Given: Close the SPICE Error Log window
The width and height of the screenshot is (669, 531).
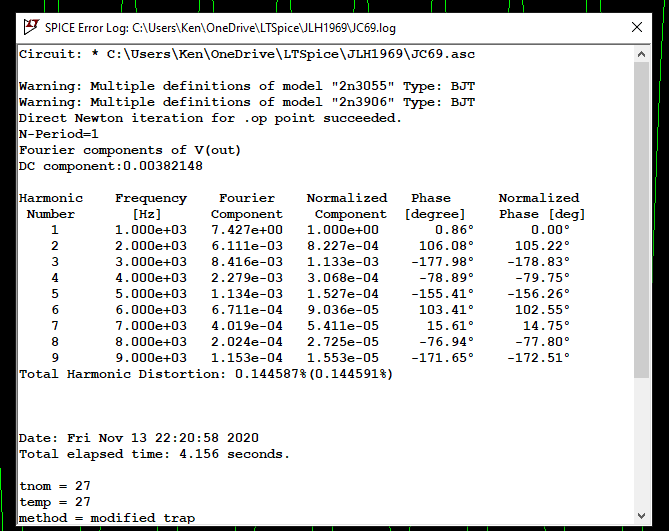Looking at the screenshot, I should coord(637,27).
